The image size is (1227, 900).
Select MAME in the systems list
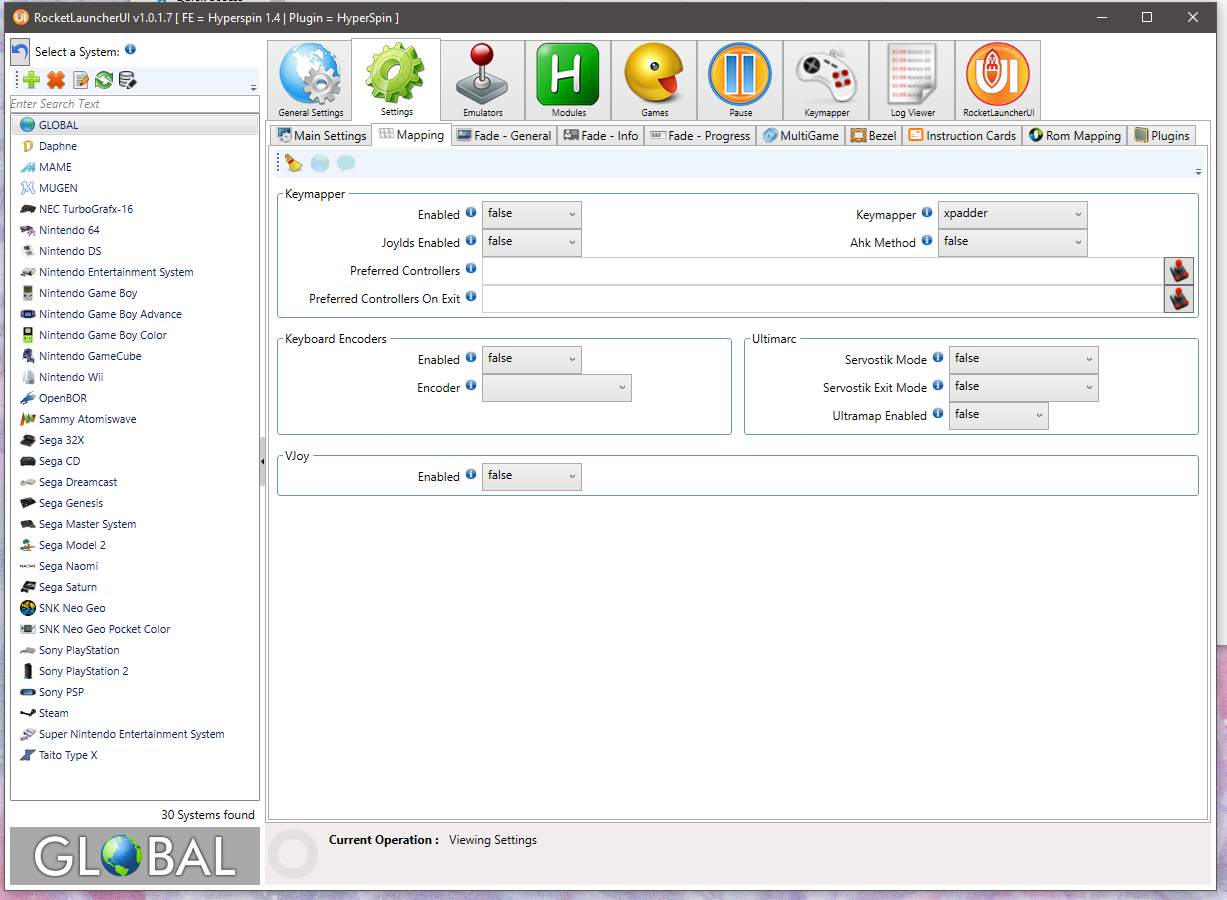point(135,167)
